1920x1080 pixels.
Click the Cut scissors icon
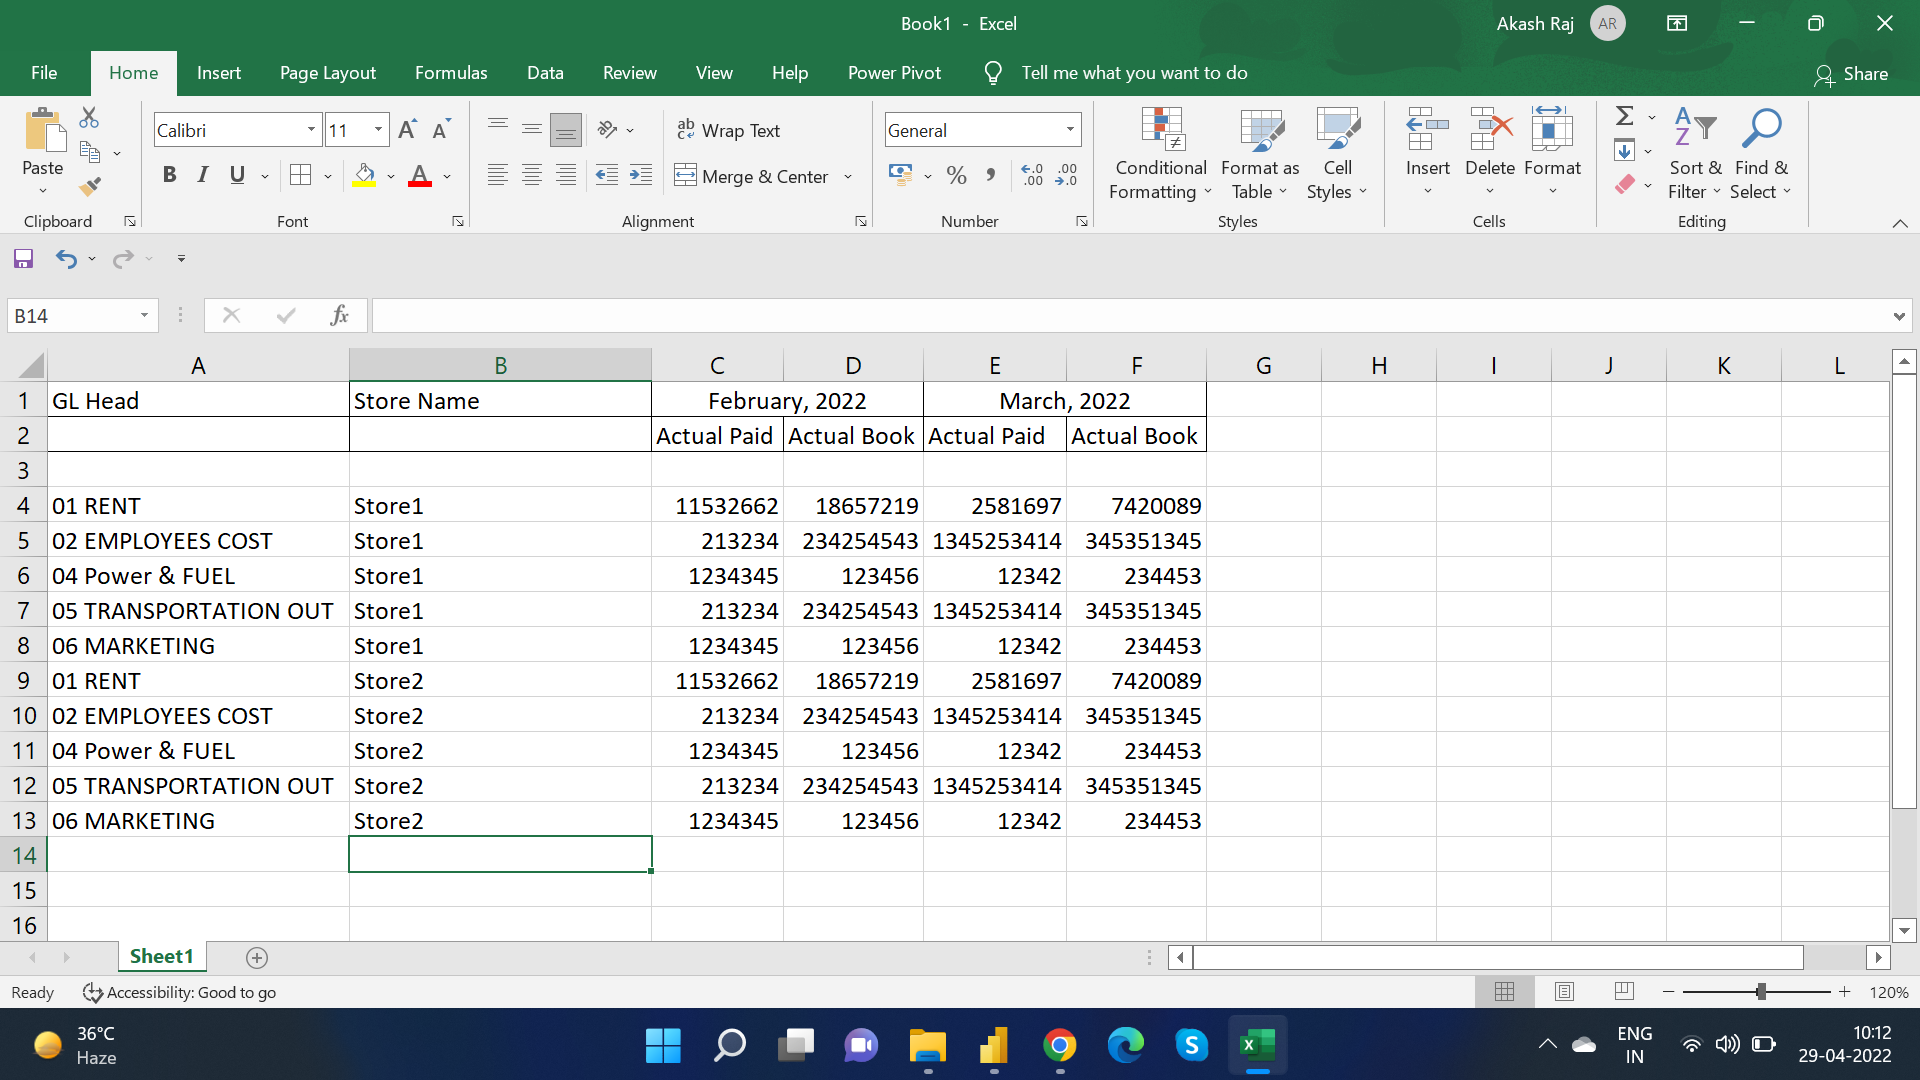click(89, 118)
